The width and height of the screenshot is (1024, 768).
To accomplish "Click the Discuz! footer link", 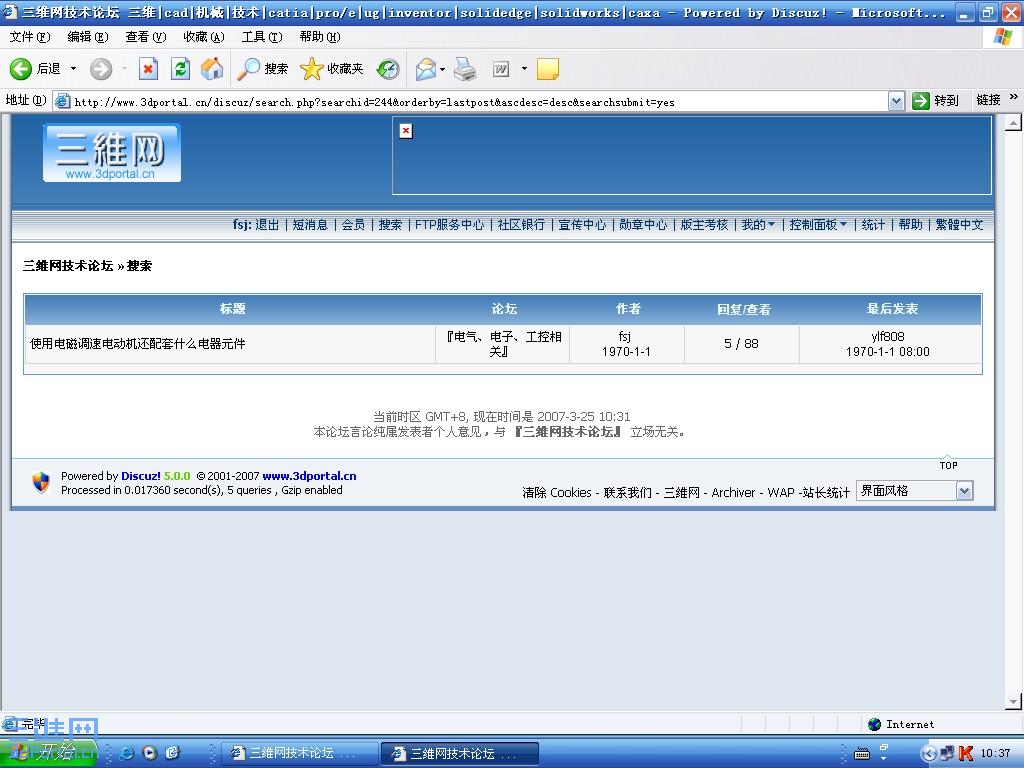I will [140, 476].
